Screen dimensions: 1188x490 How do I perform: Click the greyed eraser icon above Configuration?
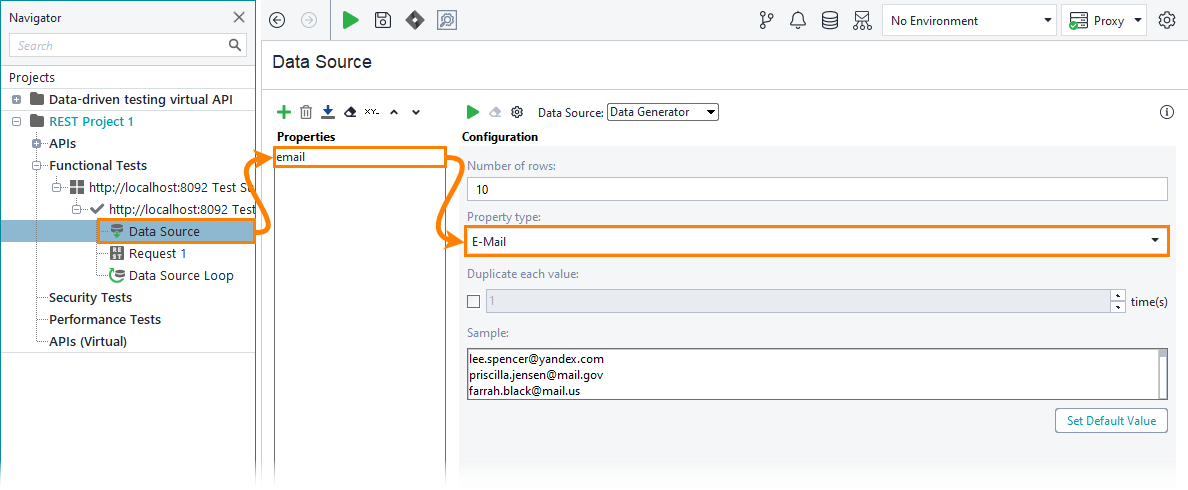click(x=495, y=112)
